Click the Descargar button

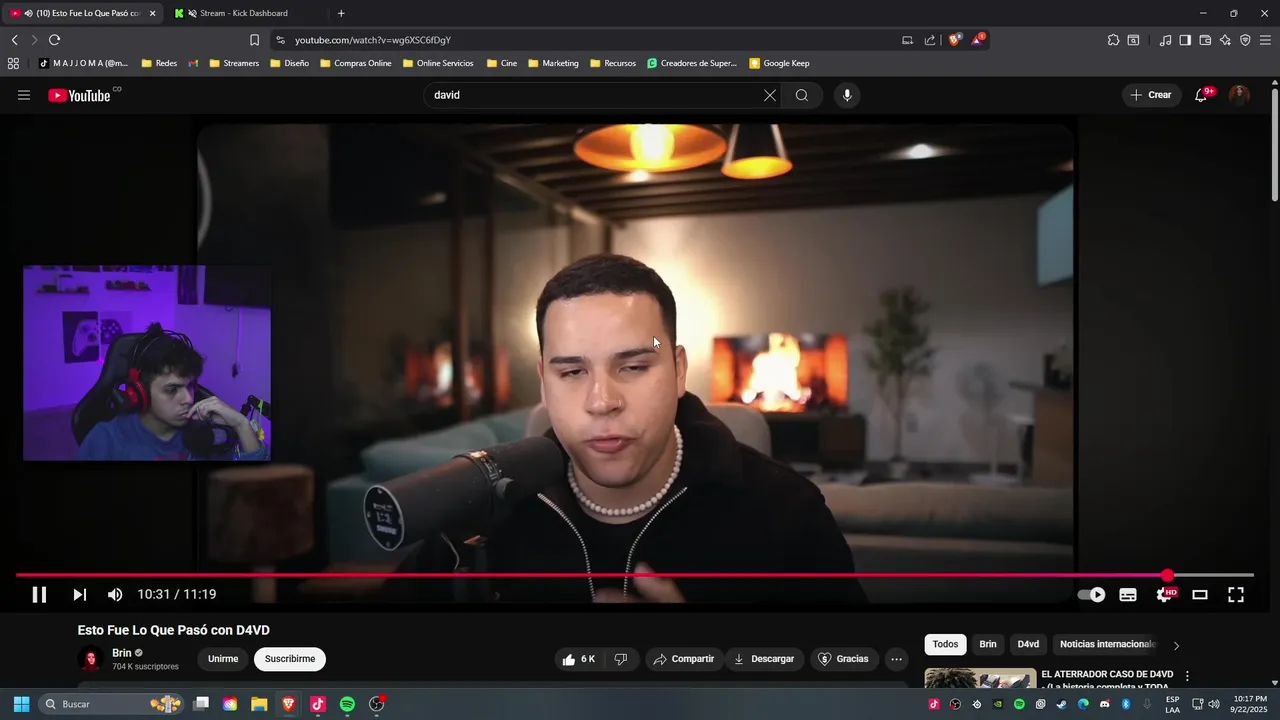click(x=764, y=659)
